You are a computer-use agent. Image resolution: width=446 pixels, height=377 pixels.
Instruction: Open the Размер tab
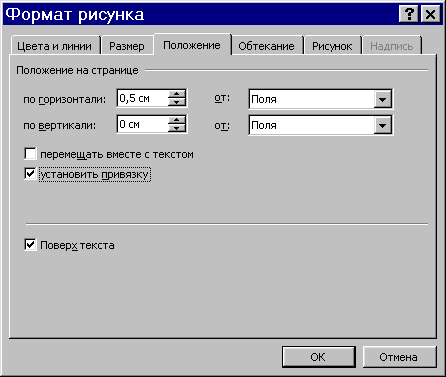pos(127,46)
